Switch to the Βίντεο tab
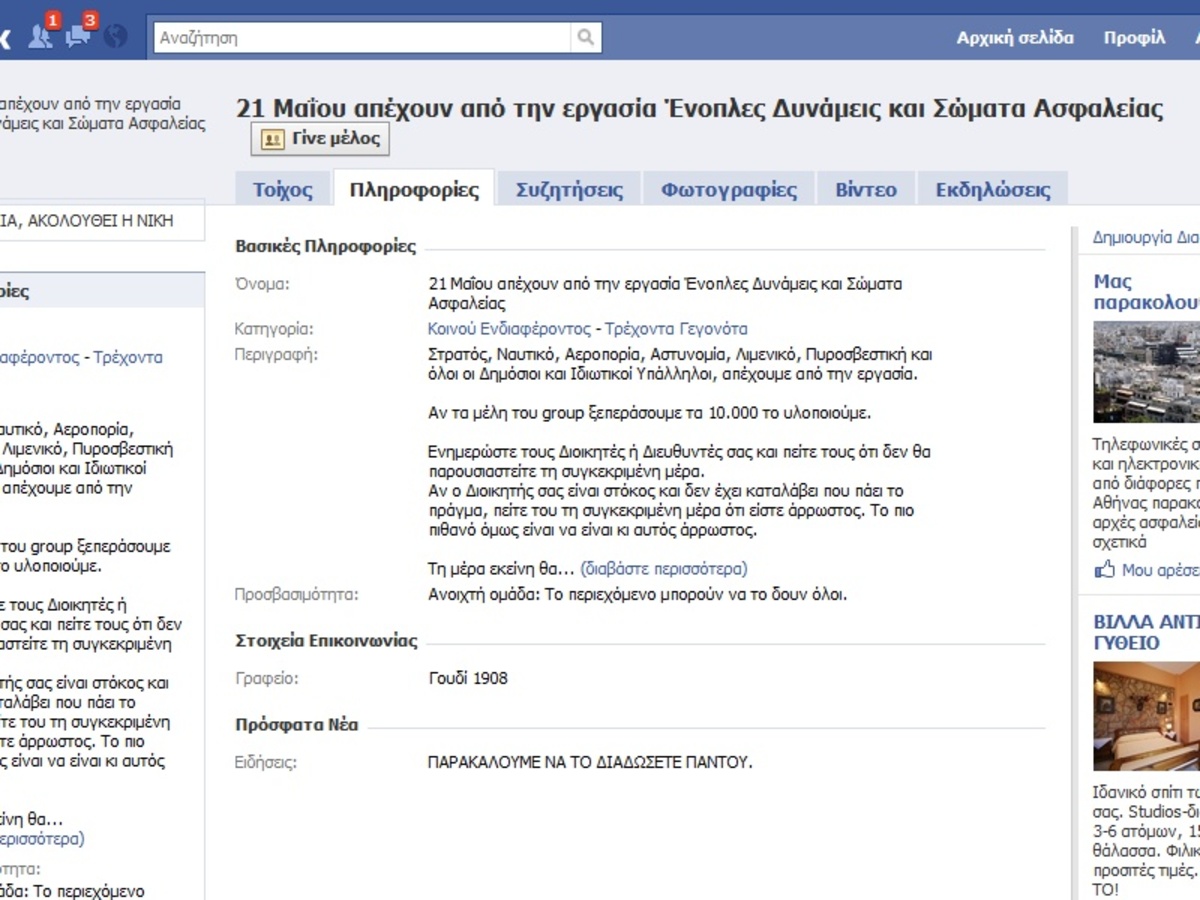Viewport: 1200px width, 900px height. (866, 190)
